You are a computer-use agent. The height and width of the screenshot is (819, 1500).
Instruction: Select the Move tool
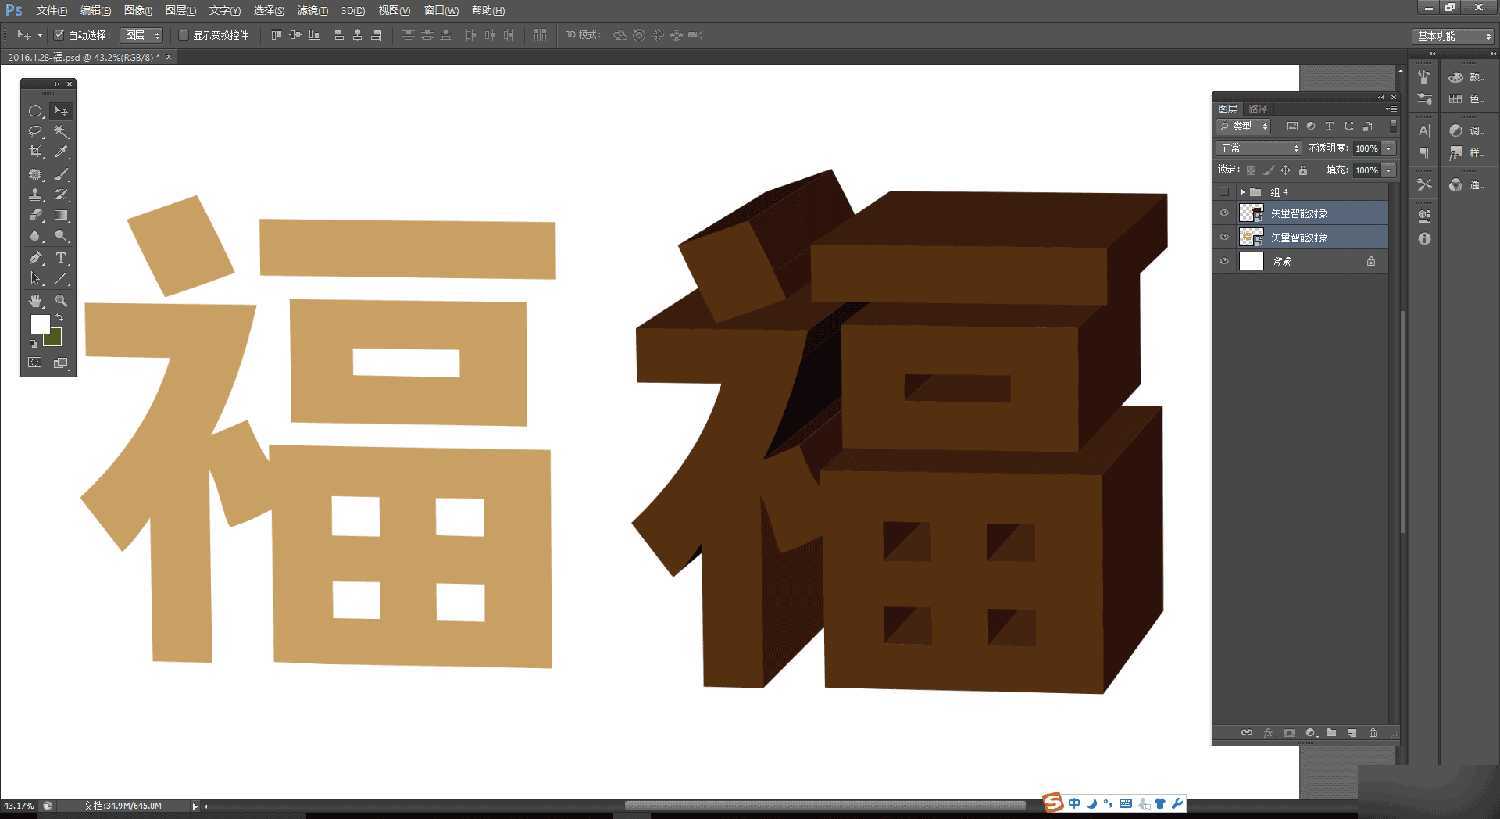[60, 110]
